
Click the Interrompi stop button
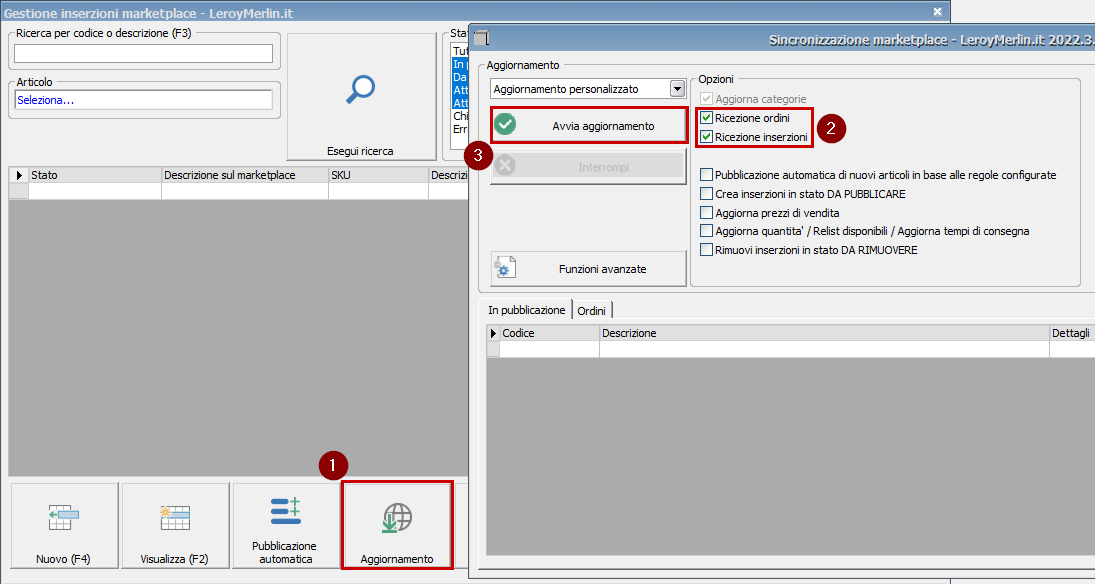pos(589,167)
